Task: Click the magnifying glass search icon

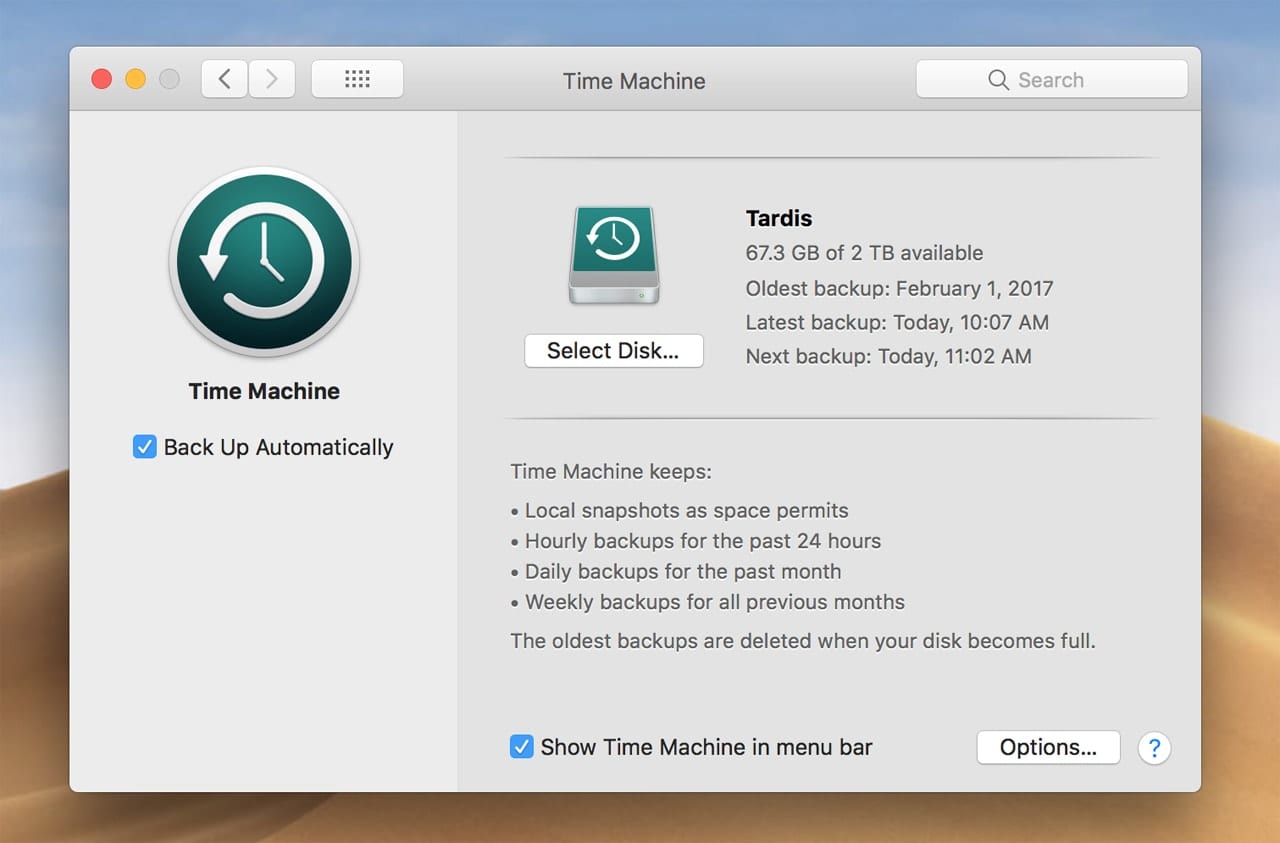Action: click(998, 80)
